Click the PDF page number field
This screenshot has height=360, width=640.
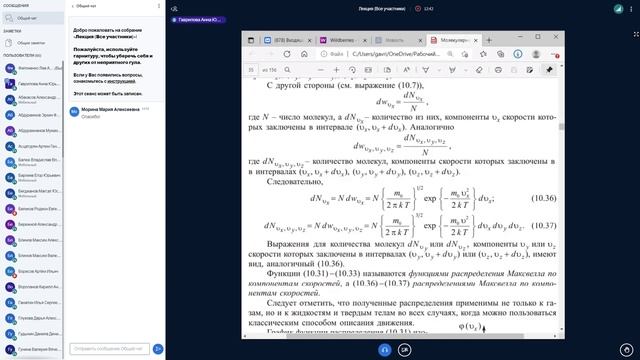(x=251, y=70)
